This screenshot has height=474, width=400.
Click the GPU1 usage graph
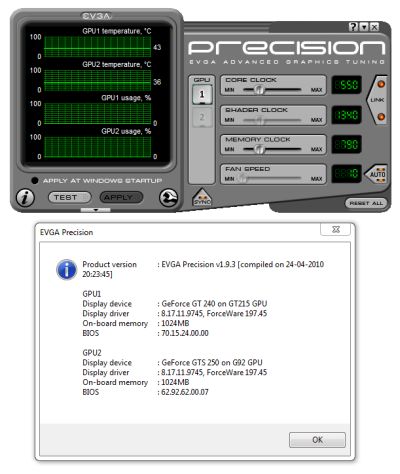(x=98, y=113)
